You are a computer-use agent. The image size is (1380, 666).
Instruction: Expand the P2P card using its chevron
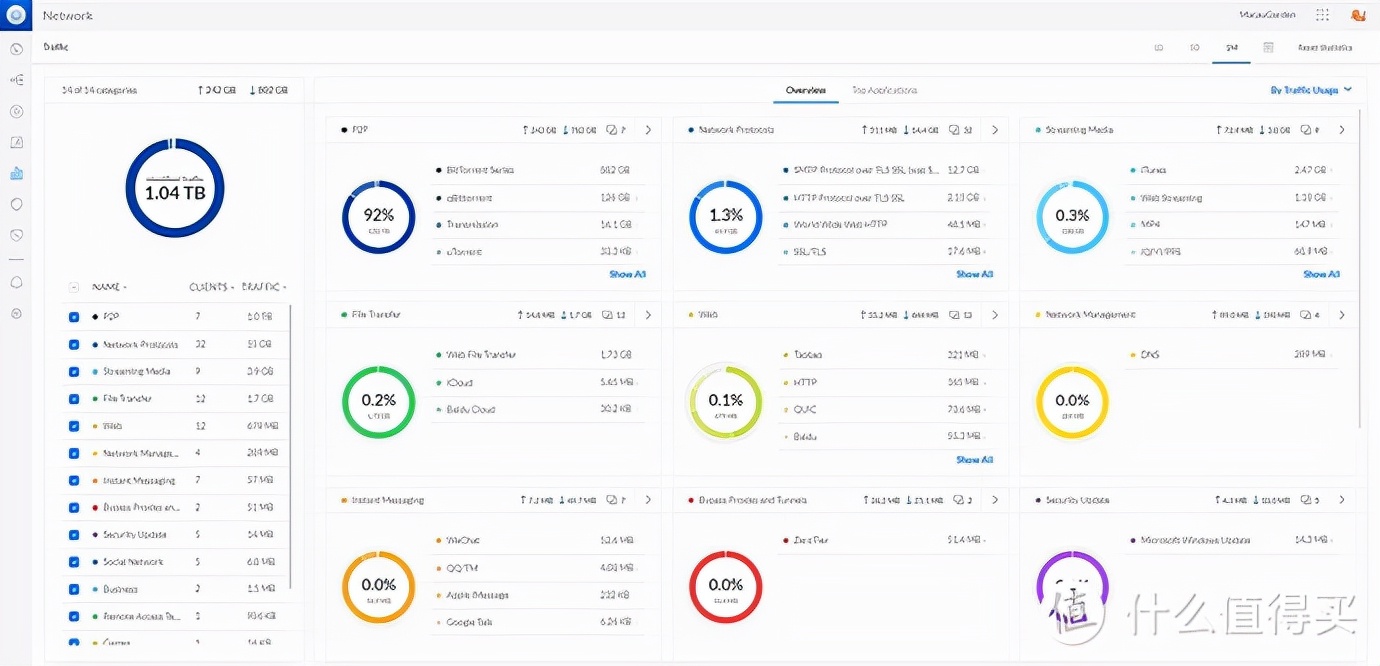coord(648,130)
